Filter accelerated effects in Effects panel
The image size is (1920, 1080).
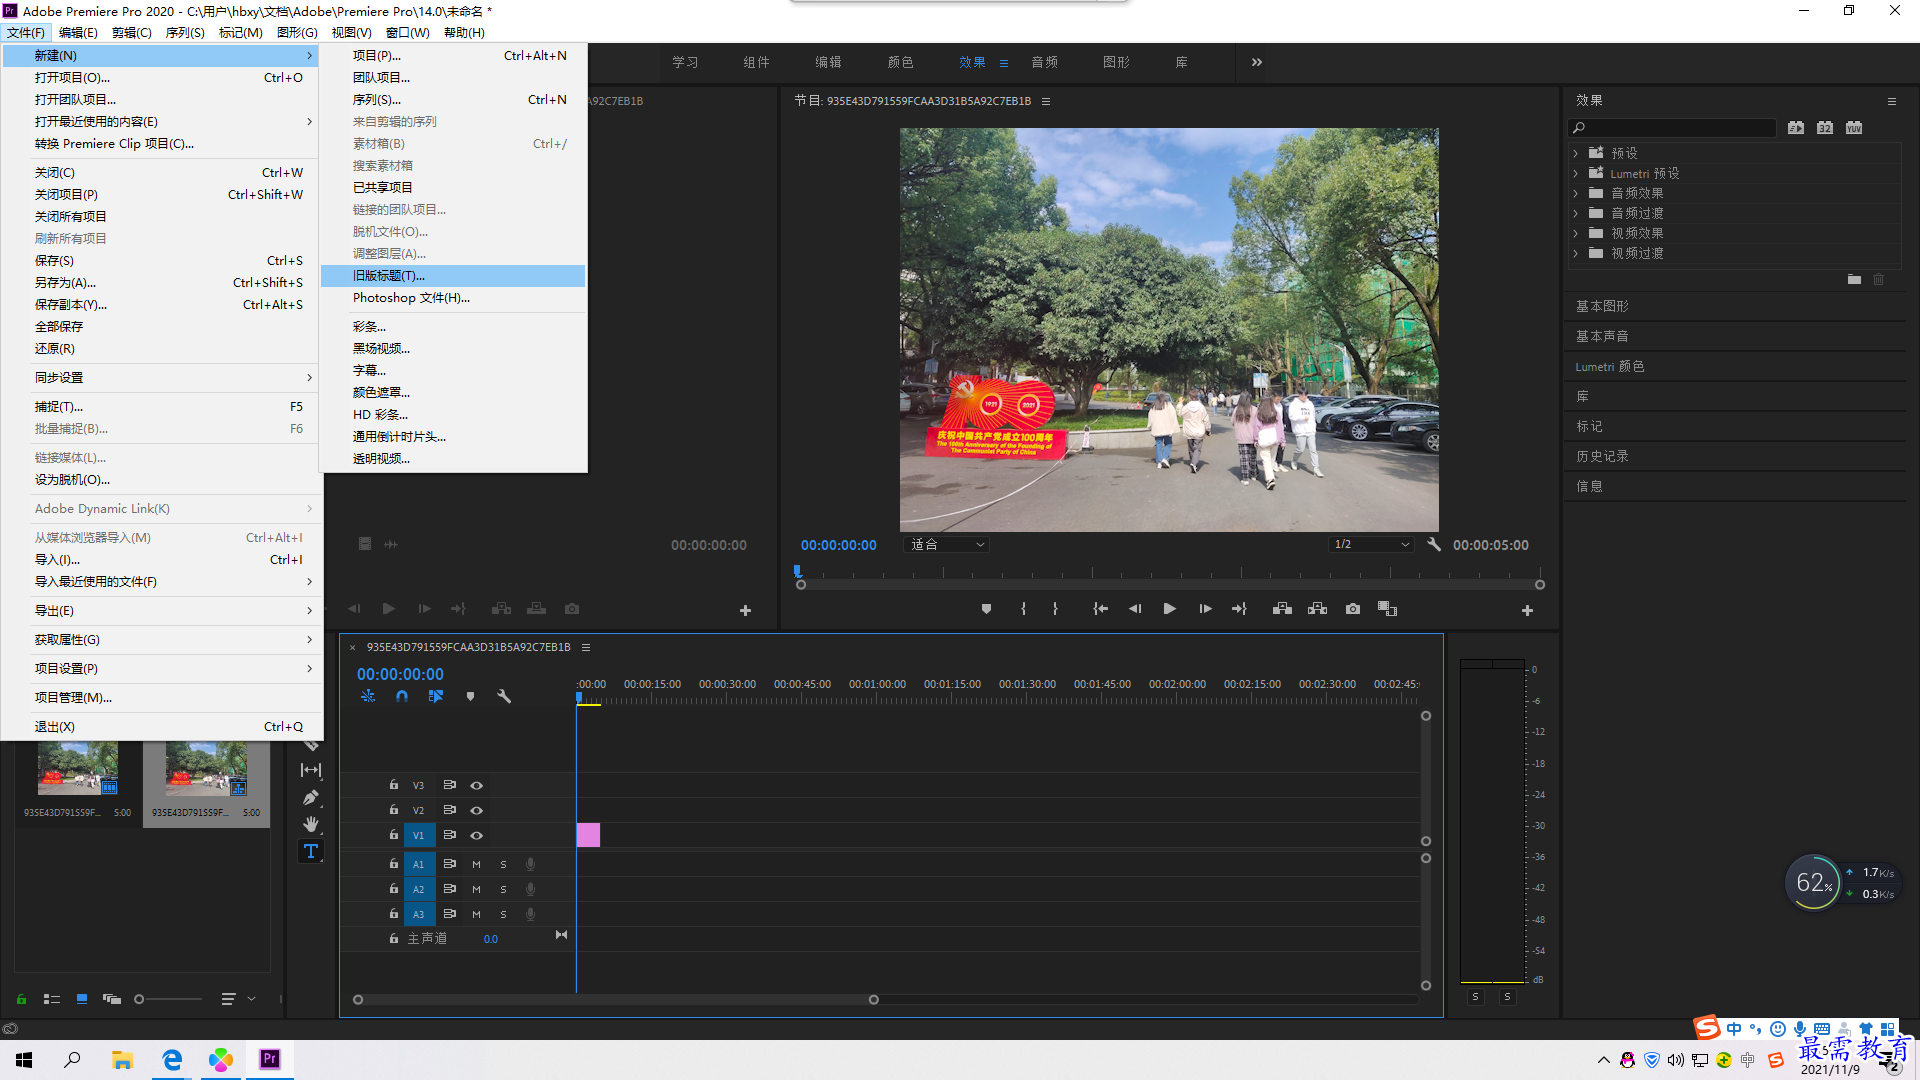click(x=1796, y=128)
